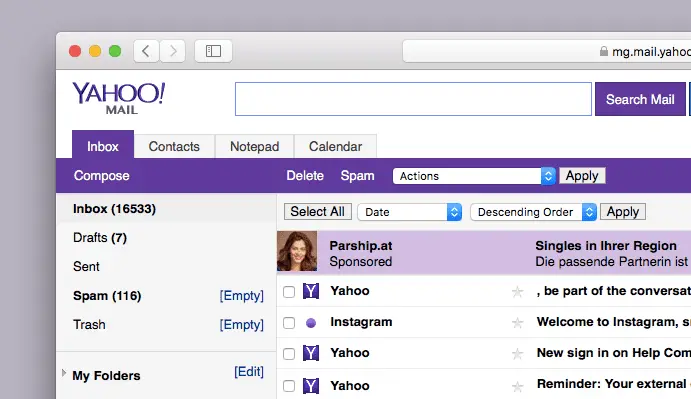Click the Search Mail button
The image size is (691, 399).
coord(640,99)
